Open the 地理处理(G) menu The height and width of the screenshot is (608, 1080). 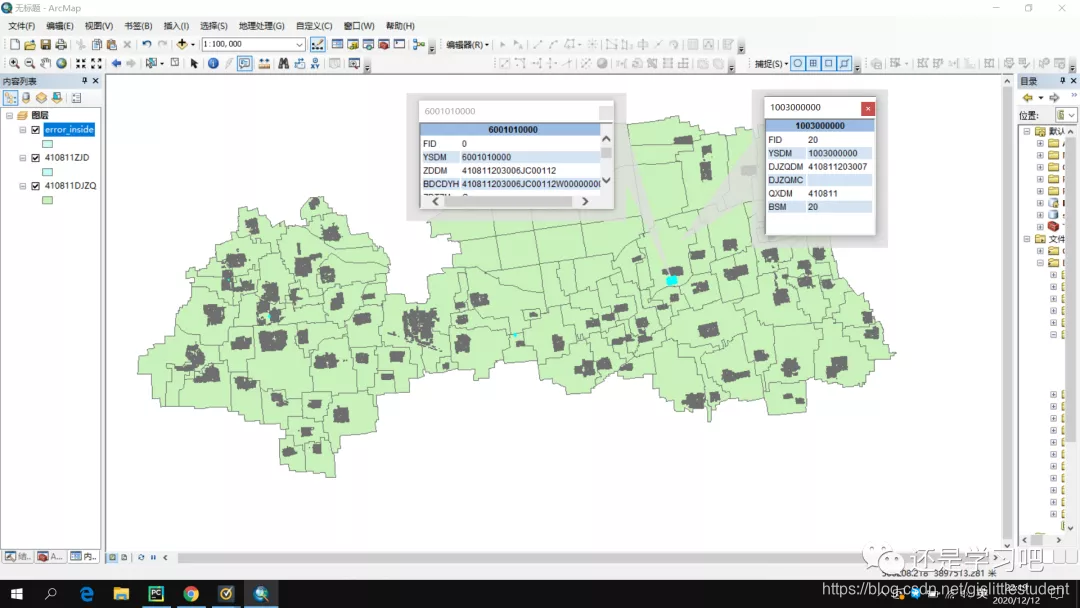(x=261, y=26)
